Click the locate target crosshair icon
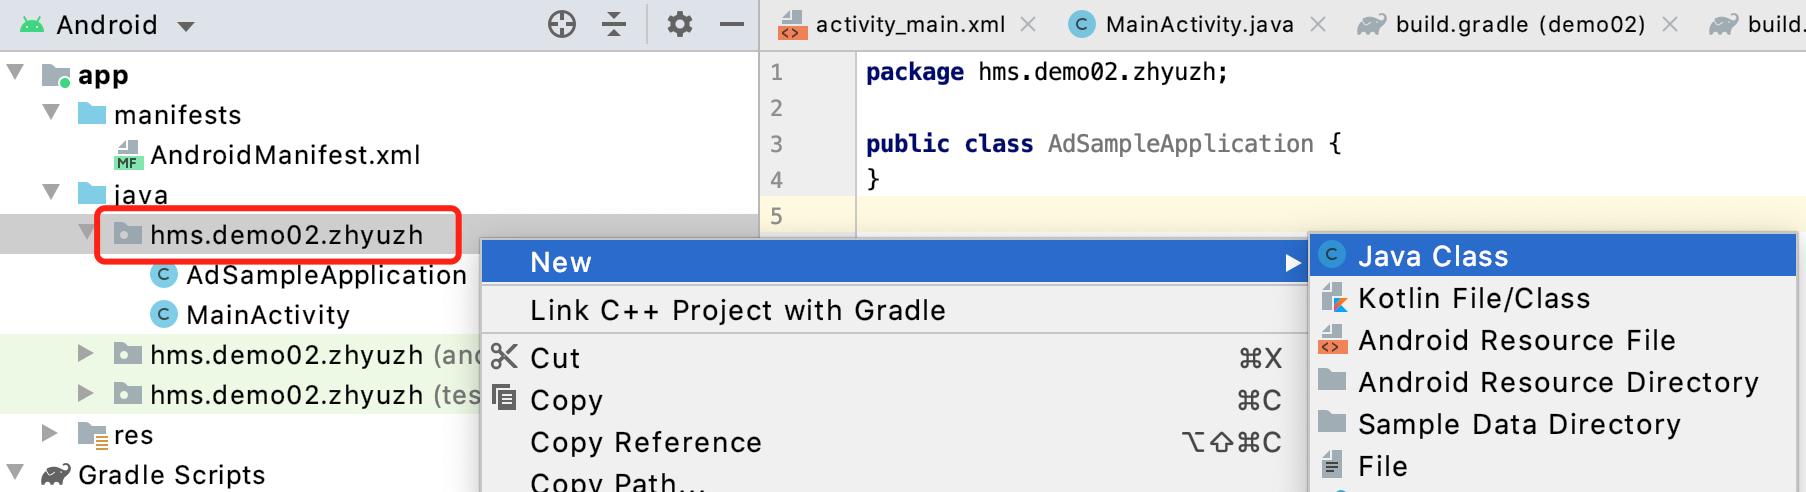Viewport: 1806px width, 492px height. (562, 24)
